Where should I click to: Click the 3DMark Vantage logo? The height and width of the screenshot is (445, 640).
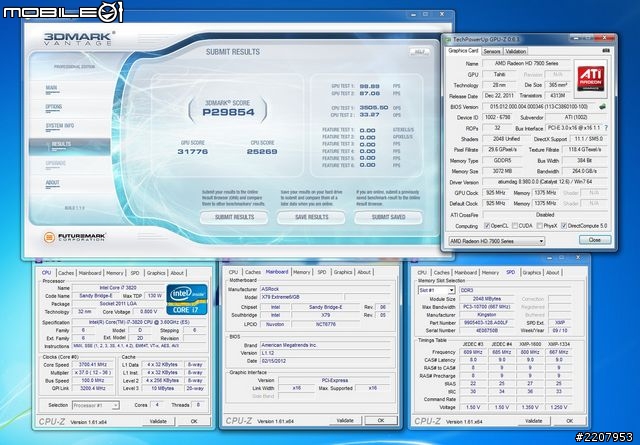[78, 39]
